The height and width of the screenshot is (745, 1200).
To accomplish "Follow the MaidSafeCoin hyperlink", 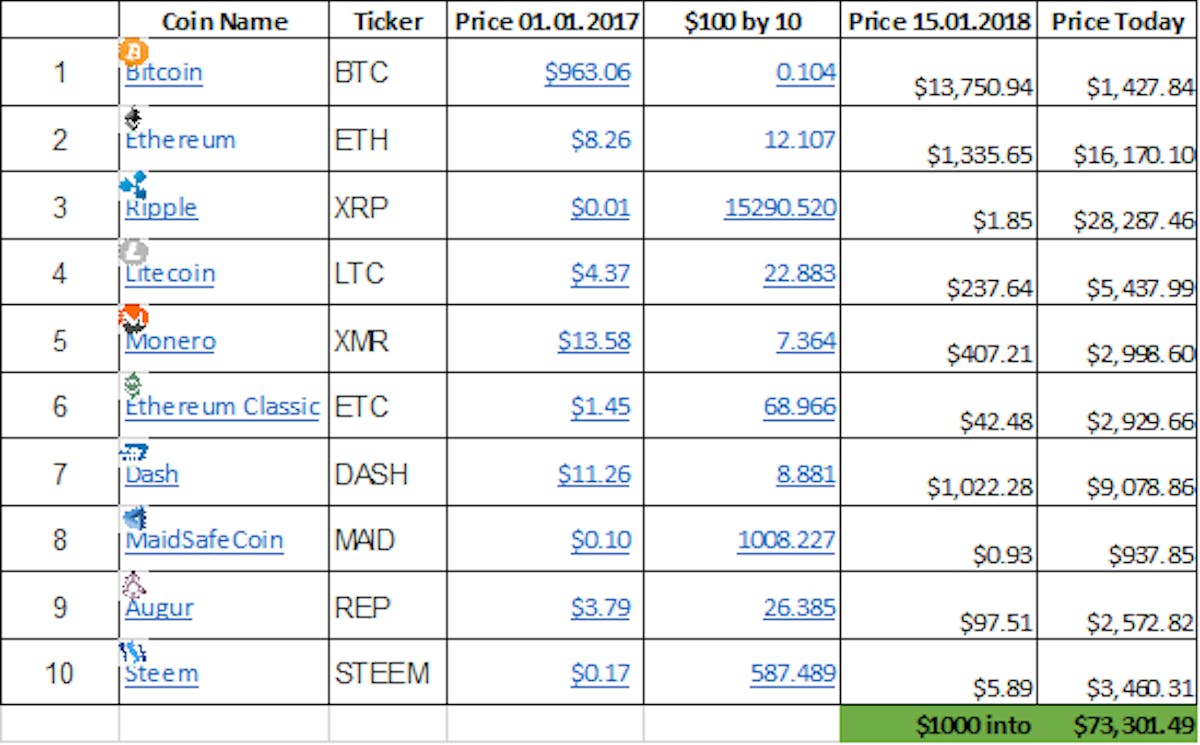I will coord(204,541).
